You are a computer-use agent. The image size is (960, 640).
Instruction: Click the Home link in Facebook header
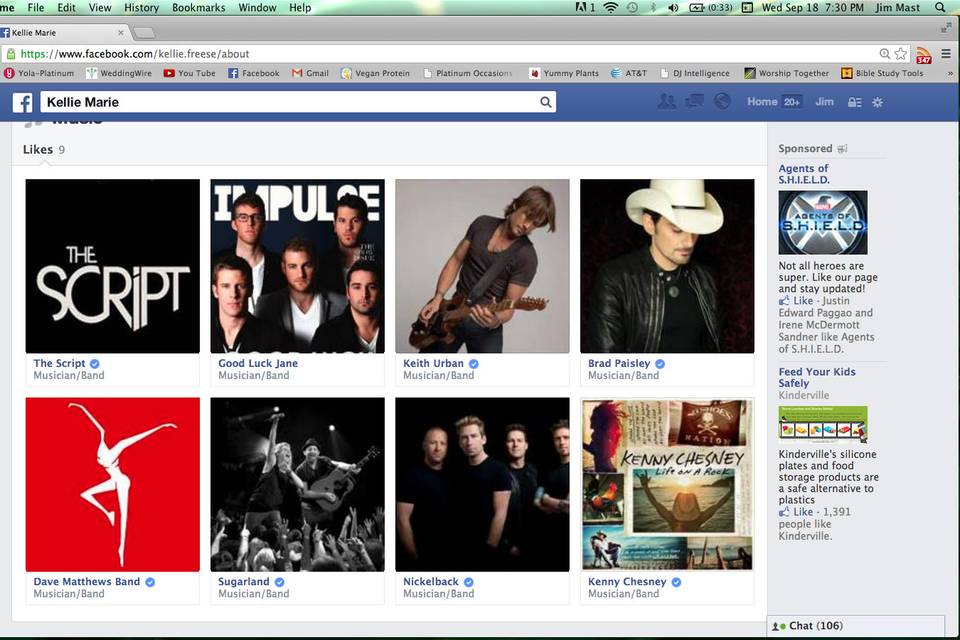point(762,102)
